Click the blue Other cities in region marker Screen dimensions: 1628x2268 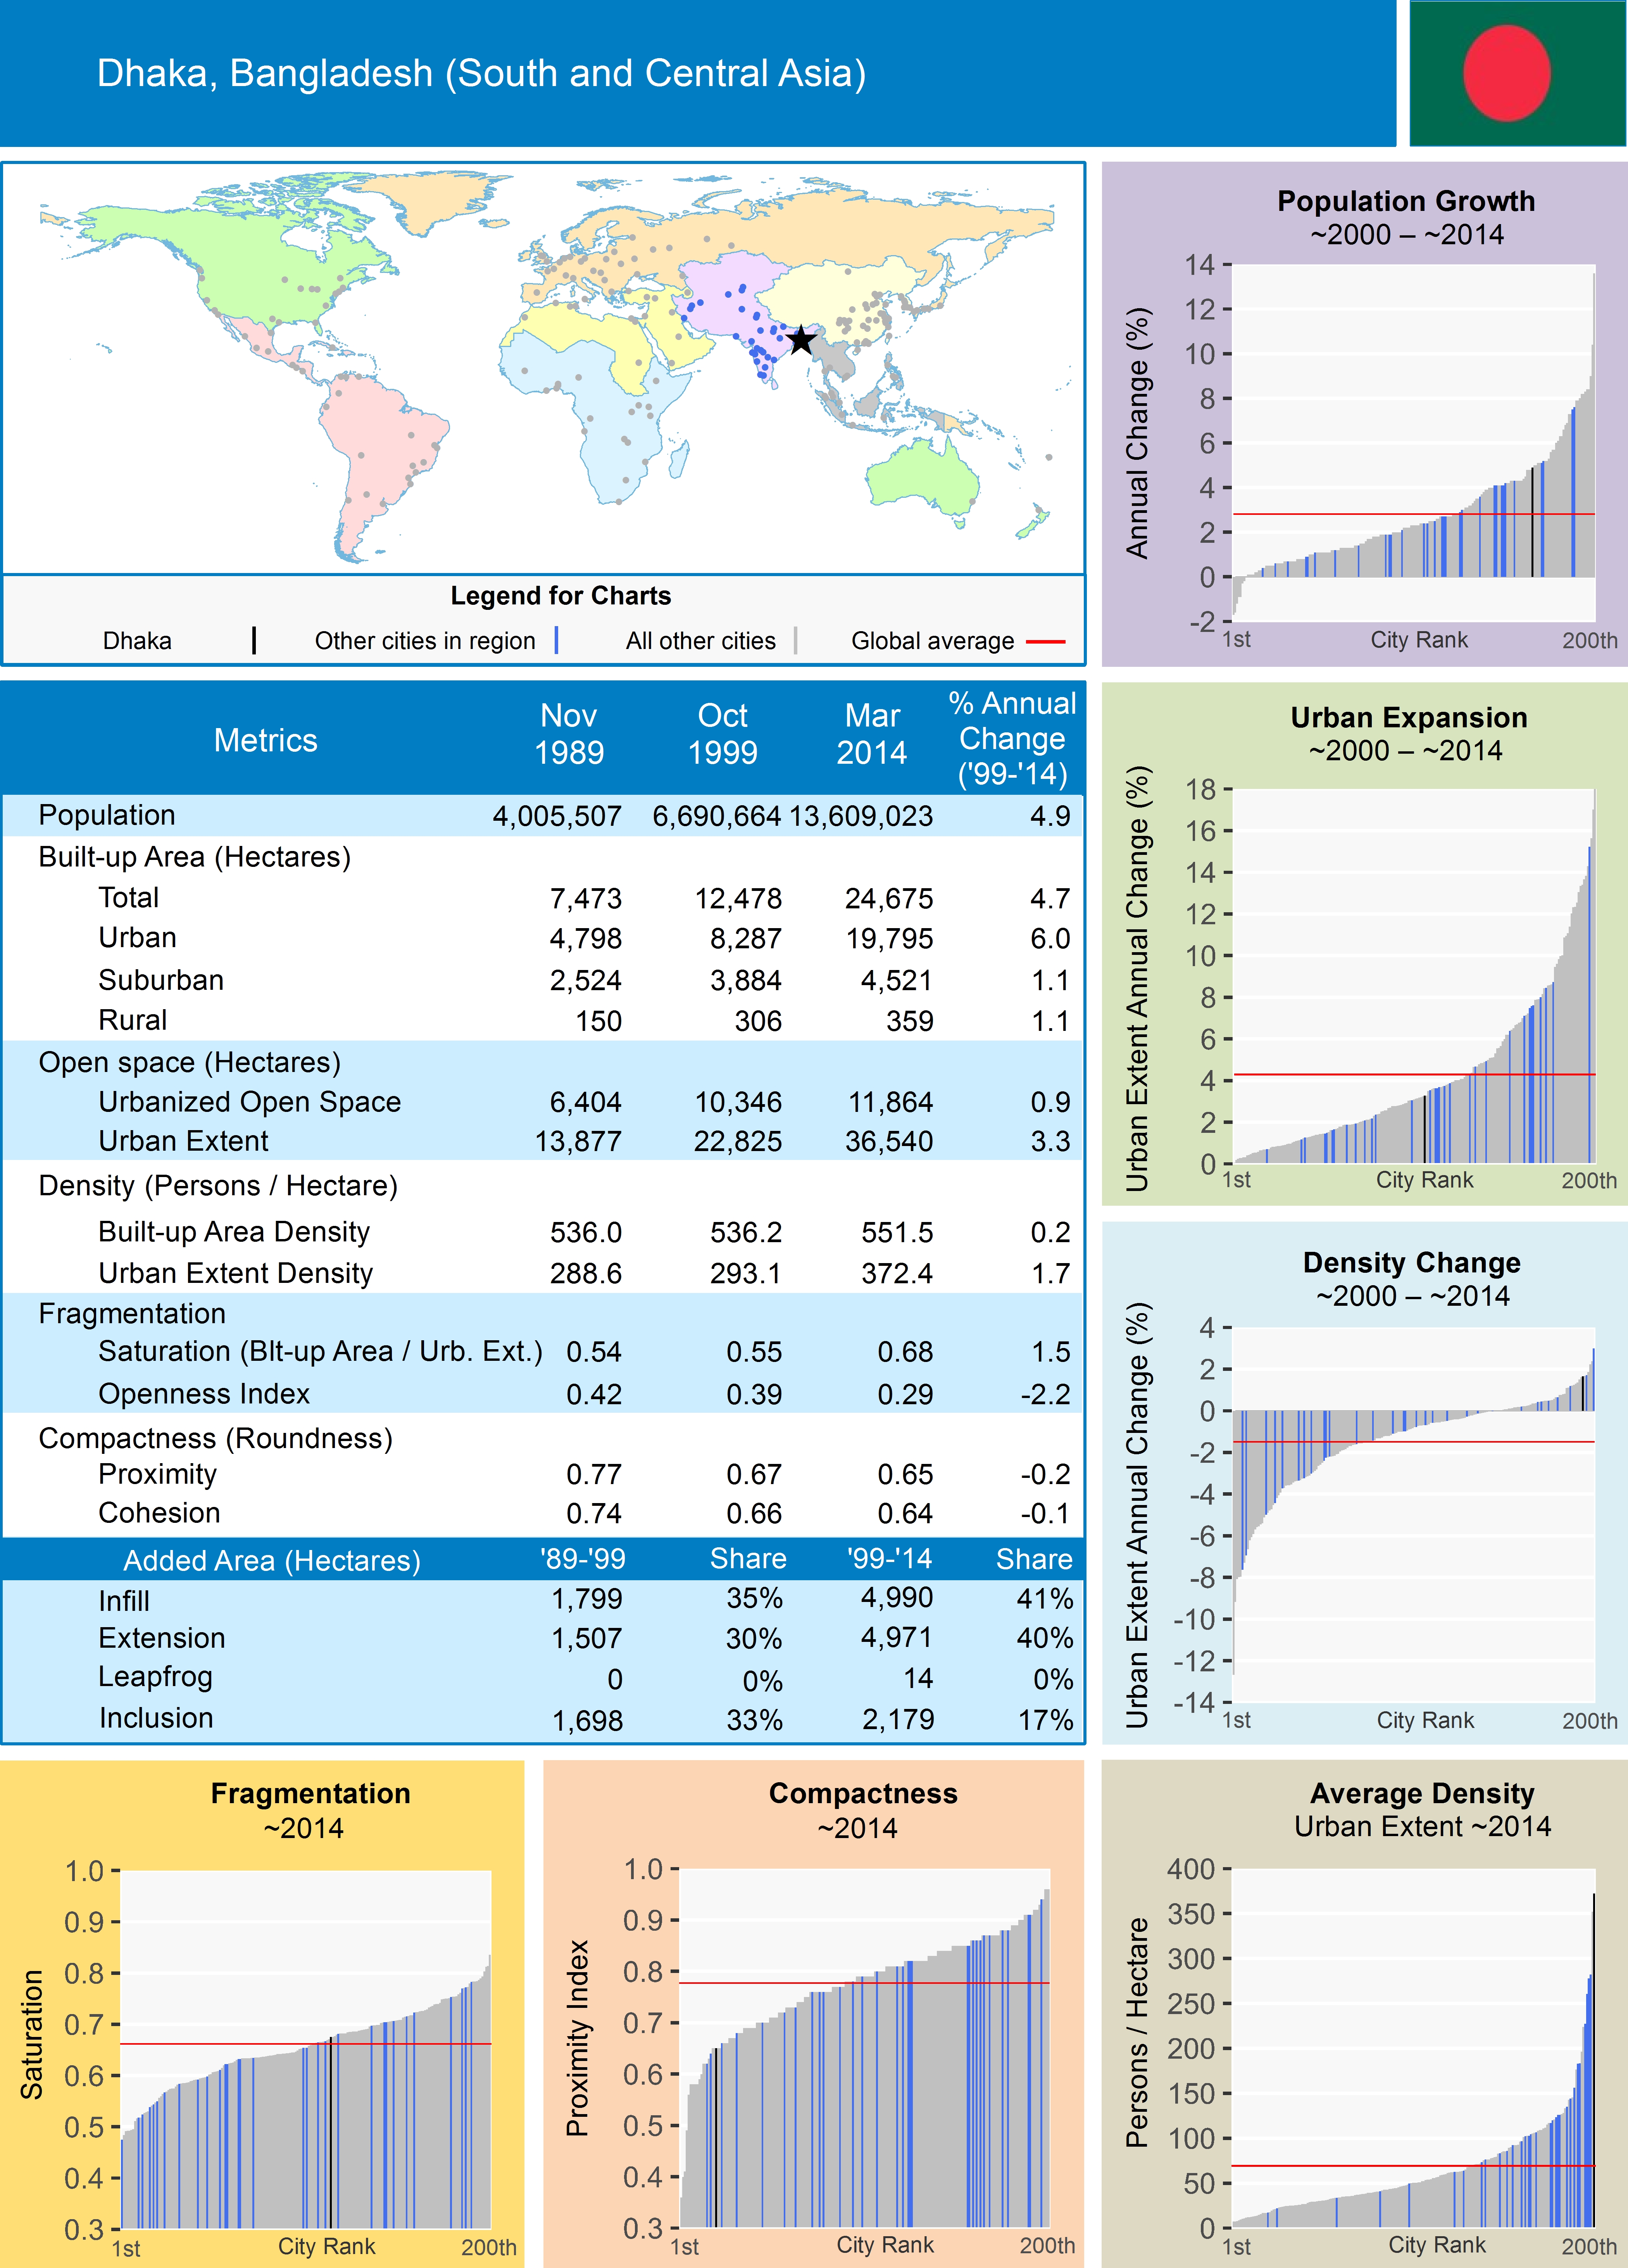[556, 640]
